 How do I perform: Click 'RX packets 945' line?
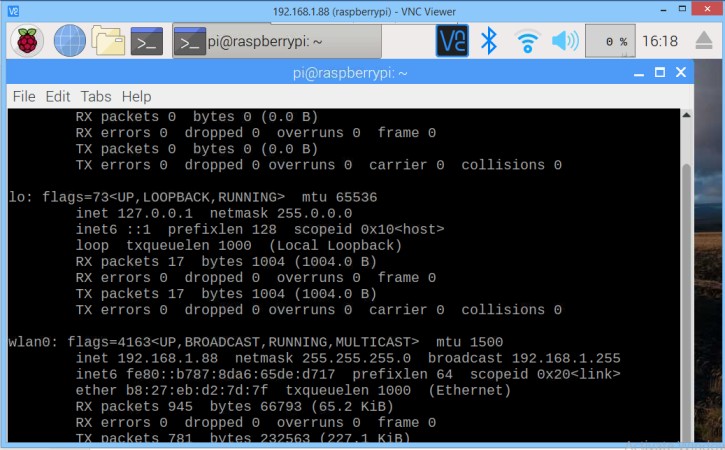tap(235, 407)
